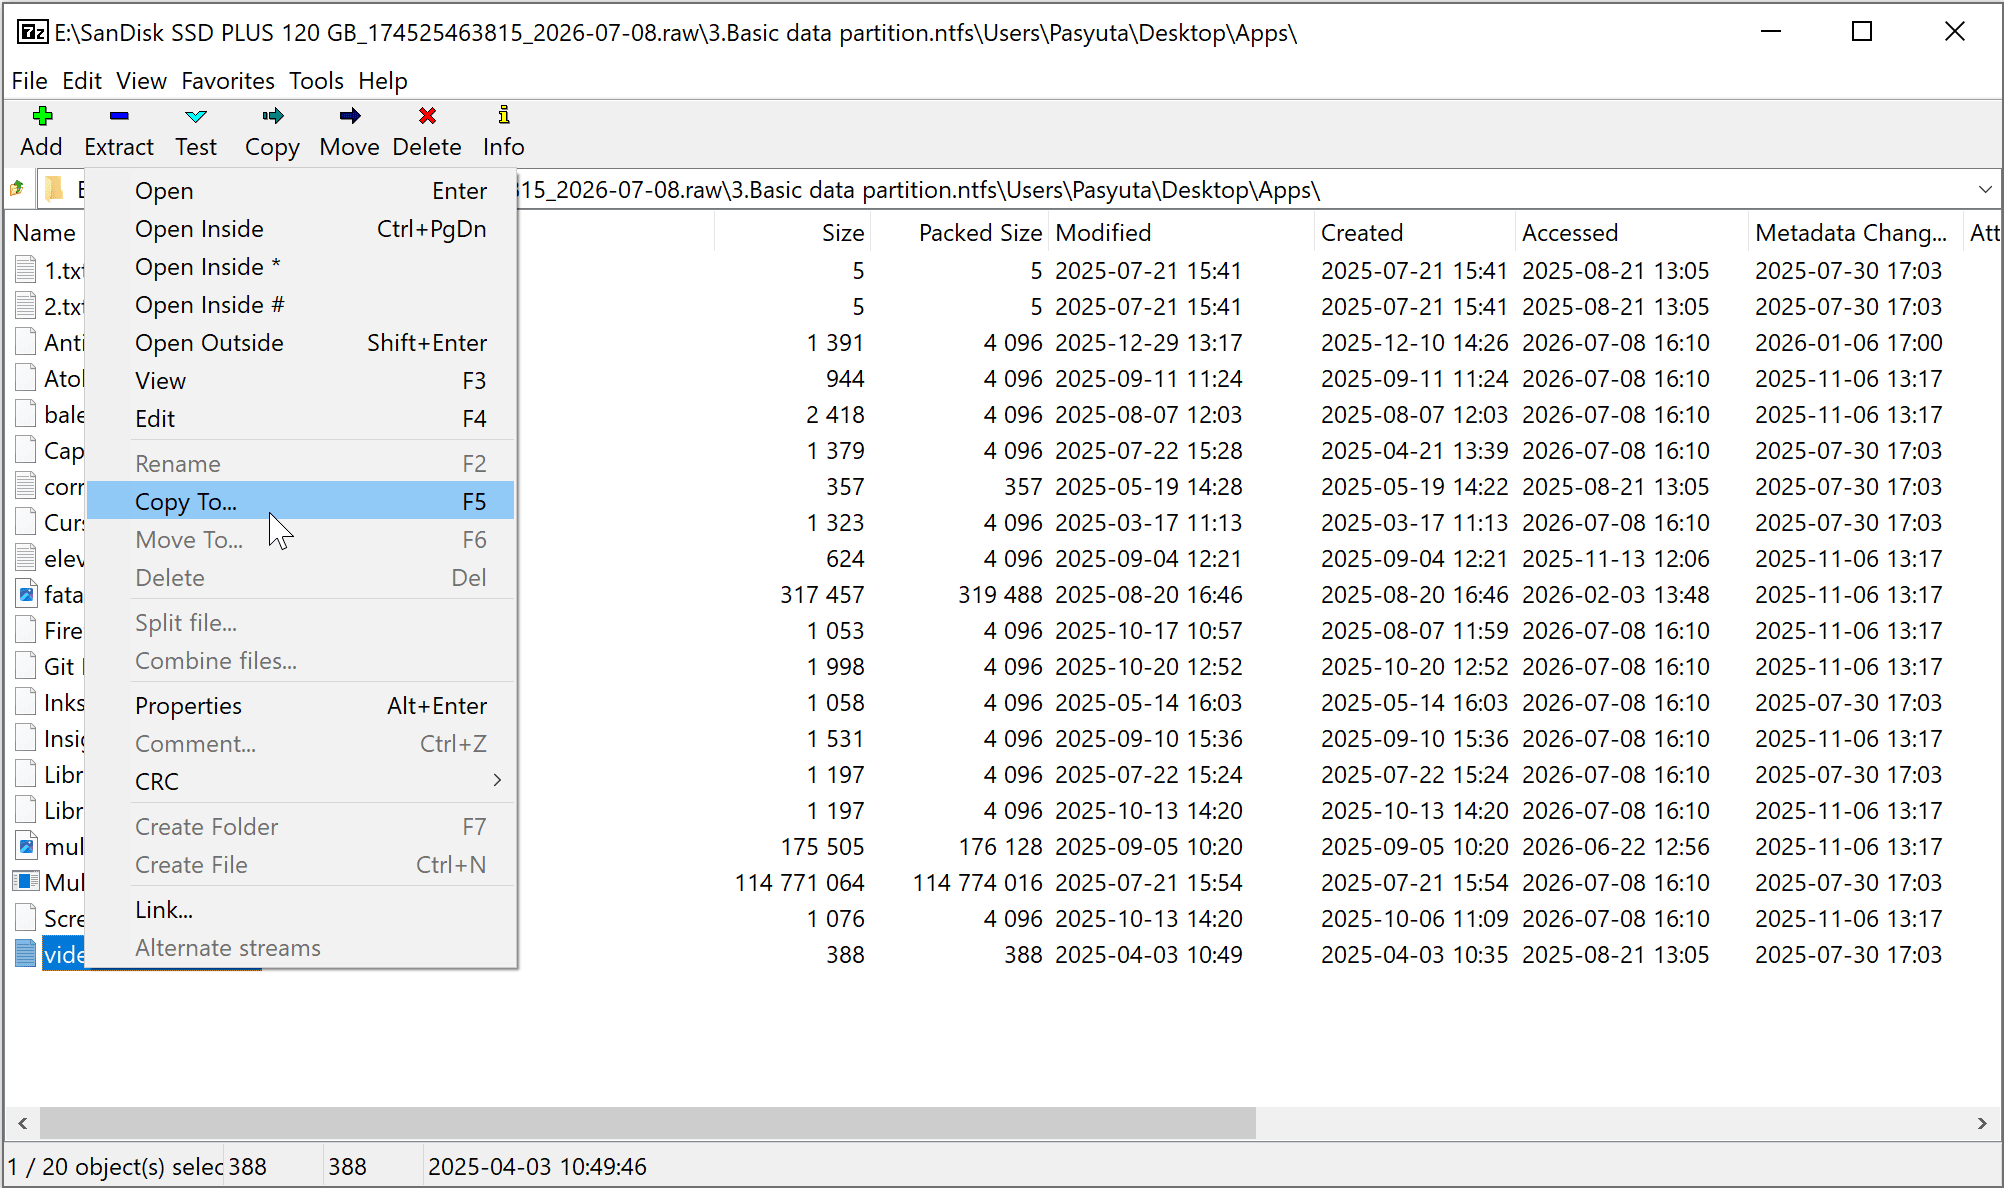The width and height of the screenshot is (2004, 1188).
Task: Open the File menu
Action: [x=29, y=80]
